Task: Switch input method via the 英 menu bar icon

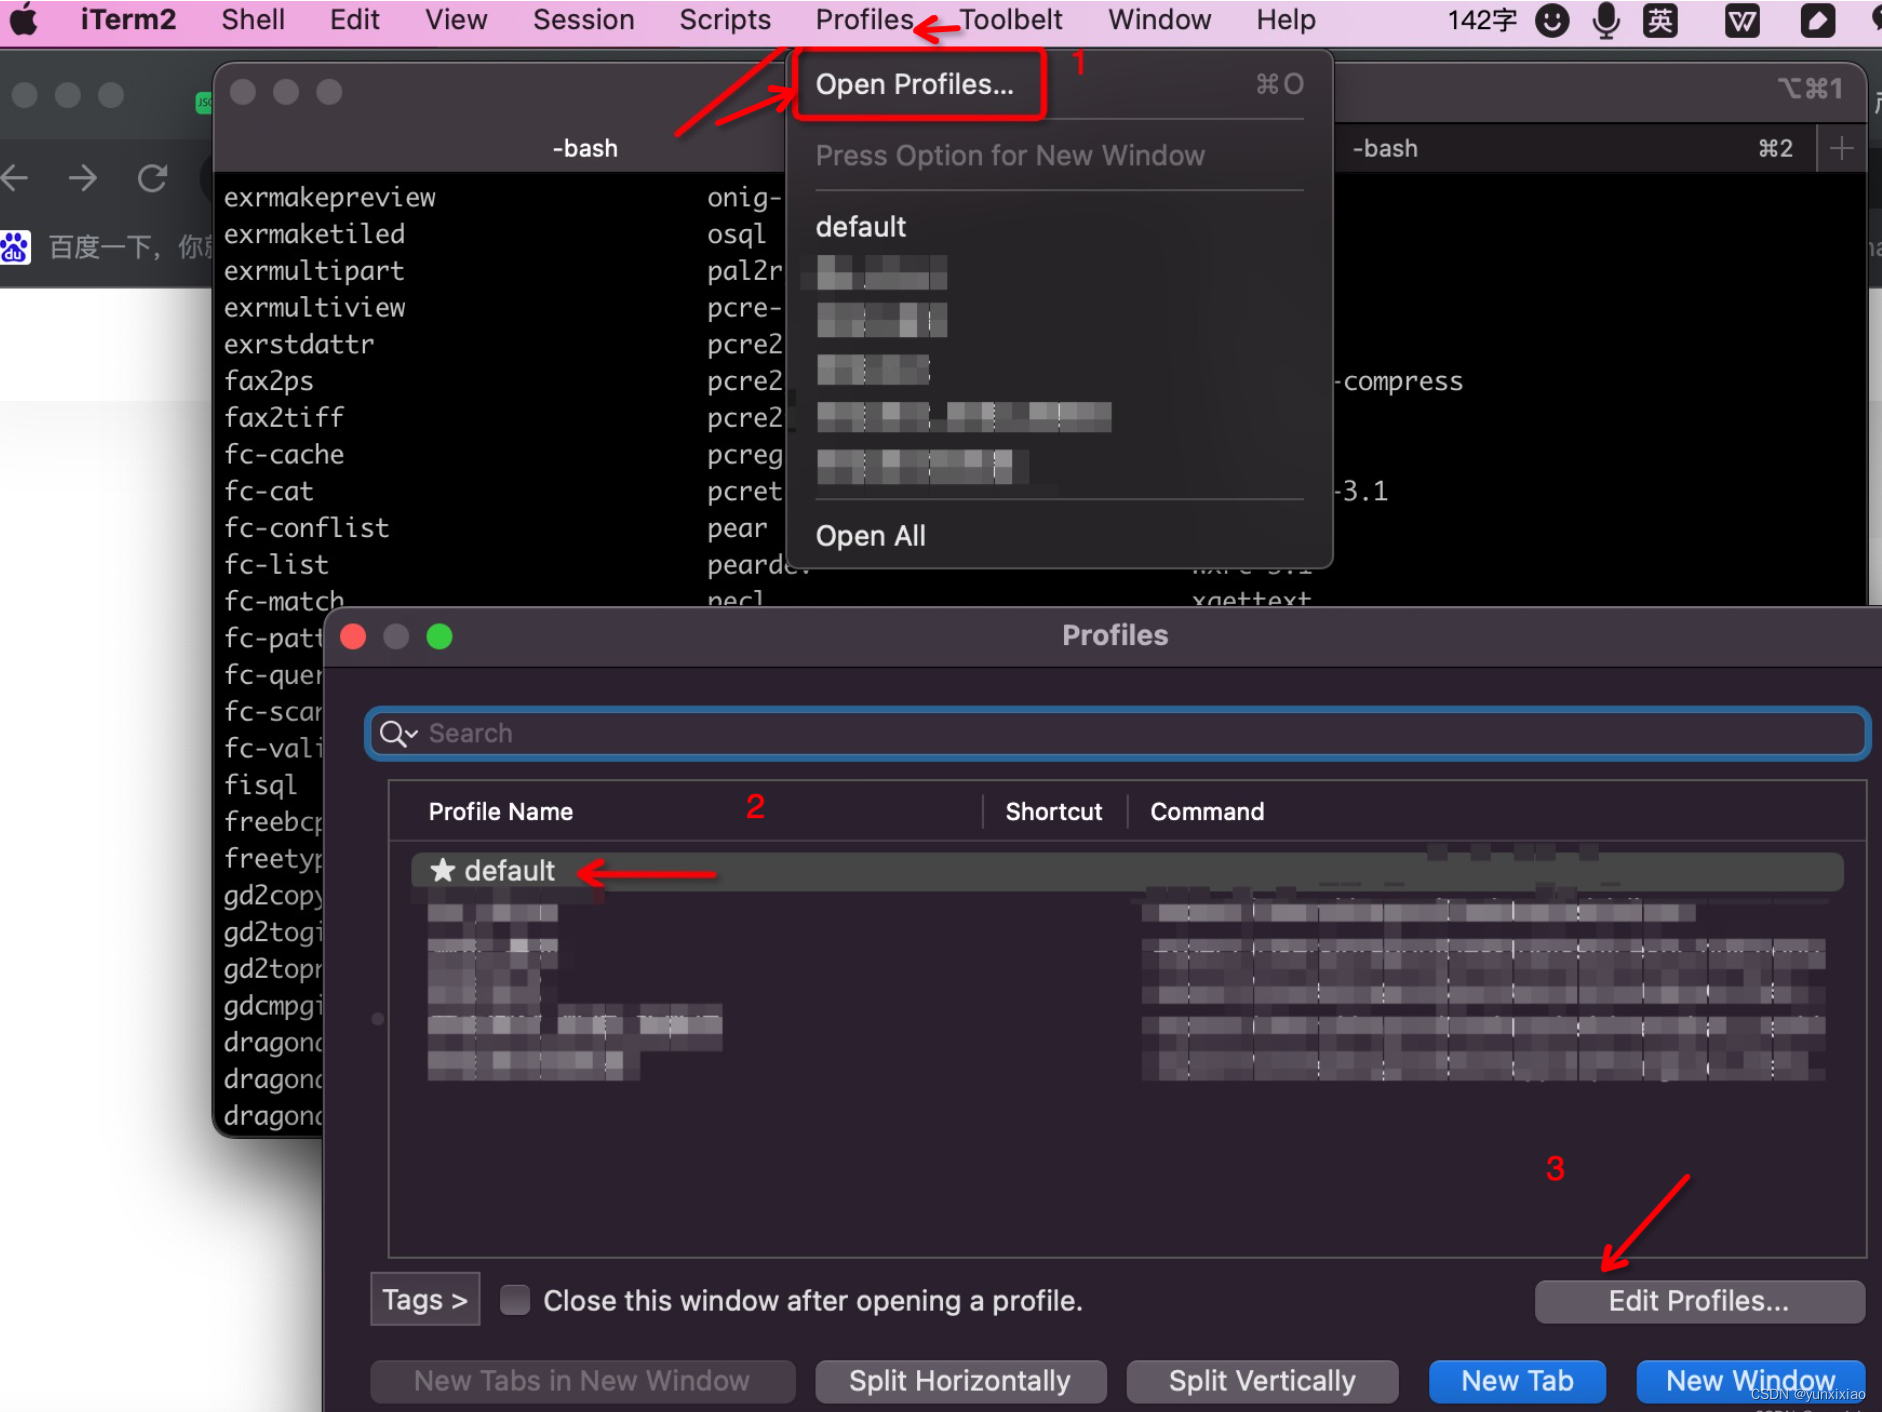Action: (x=1660, y=19)
